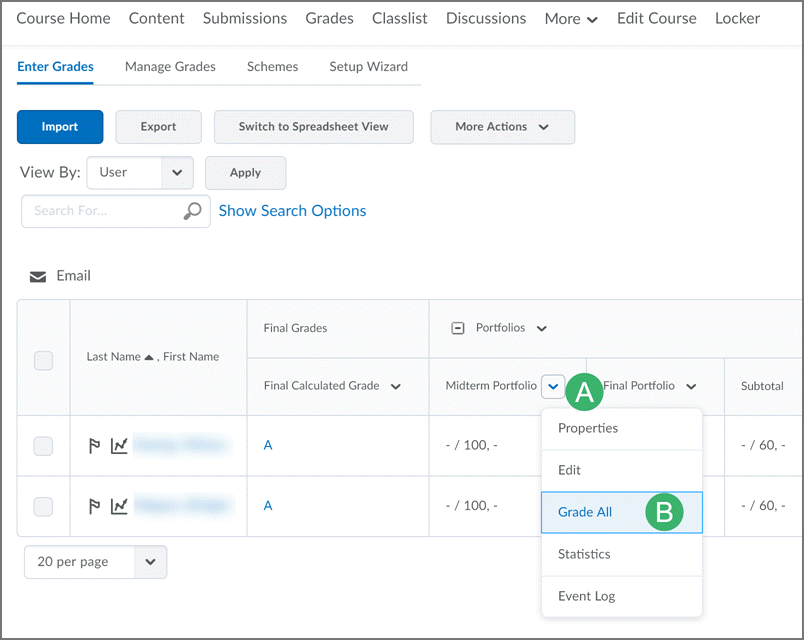The height and width of the screenshot is (640, 804).
Task: Click the Midterm Portfolio chevron menu
Action: [x=553, y=386]
